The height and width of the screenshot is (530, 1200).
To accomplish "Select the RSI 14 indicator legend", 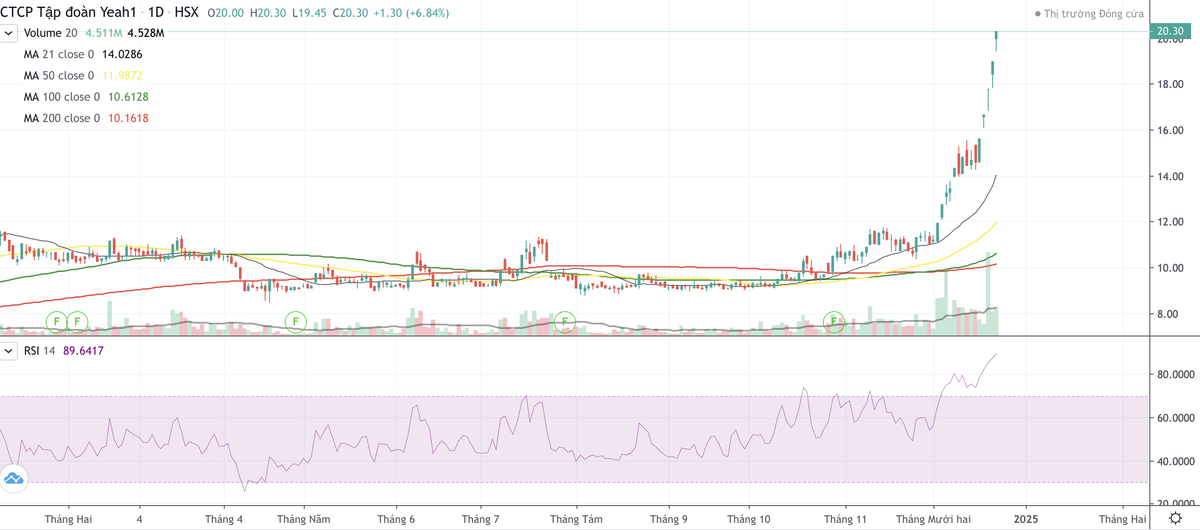I will [x=40, y=350].
